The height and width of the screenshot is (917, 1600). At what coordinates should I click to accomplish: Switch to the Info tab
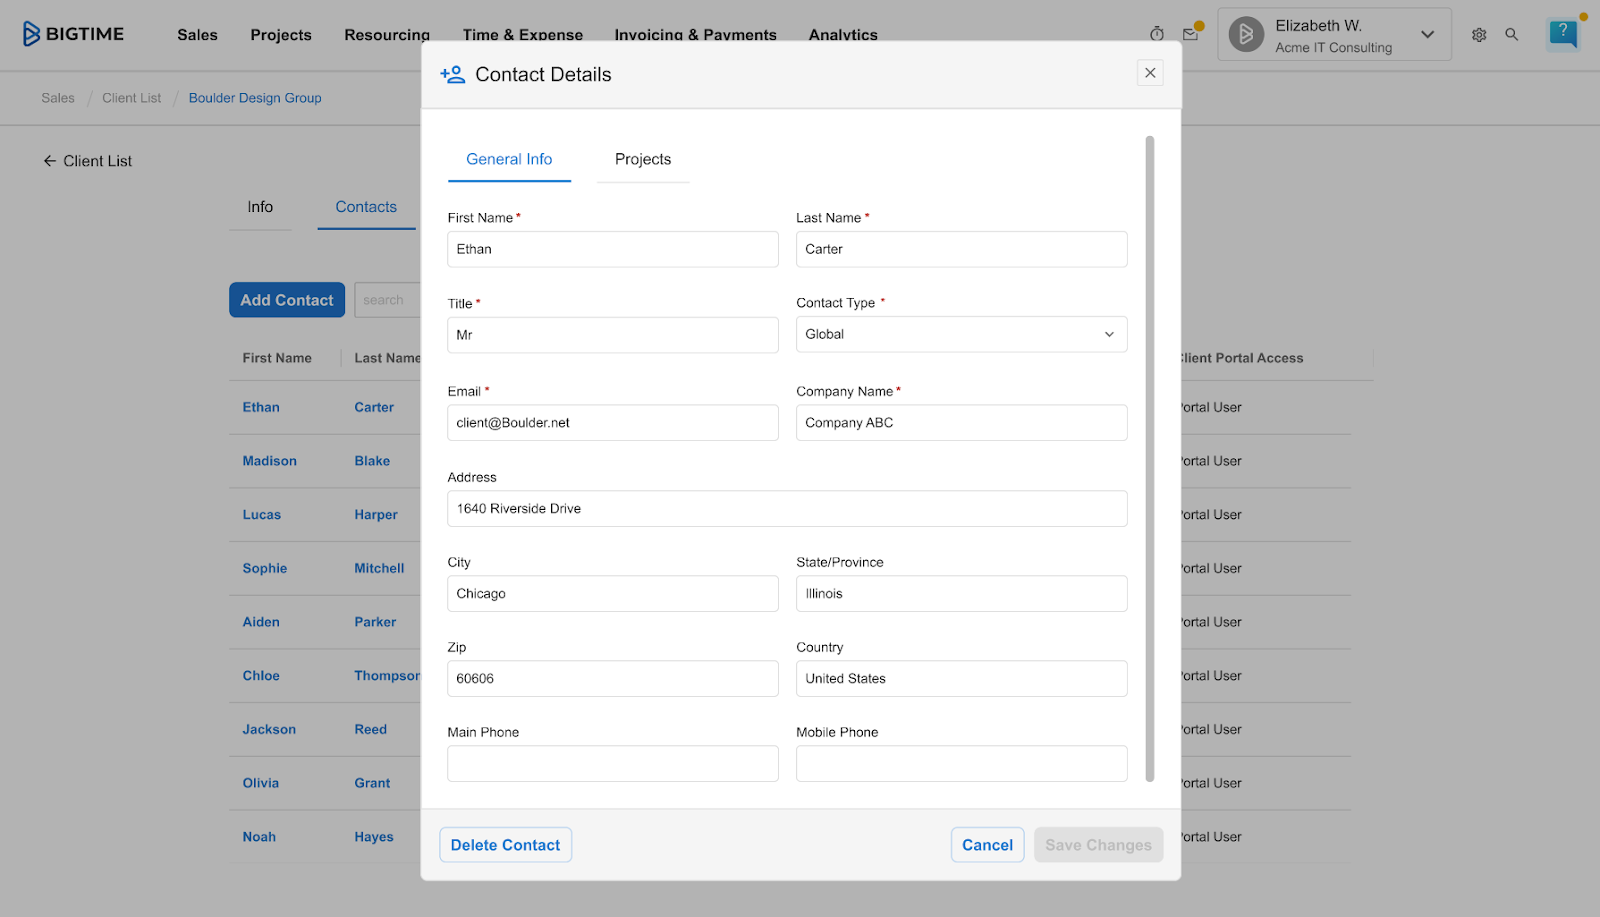click(x=259, y=207)
